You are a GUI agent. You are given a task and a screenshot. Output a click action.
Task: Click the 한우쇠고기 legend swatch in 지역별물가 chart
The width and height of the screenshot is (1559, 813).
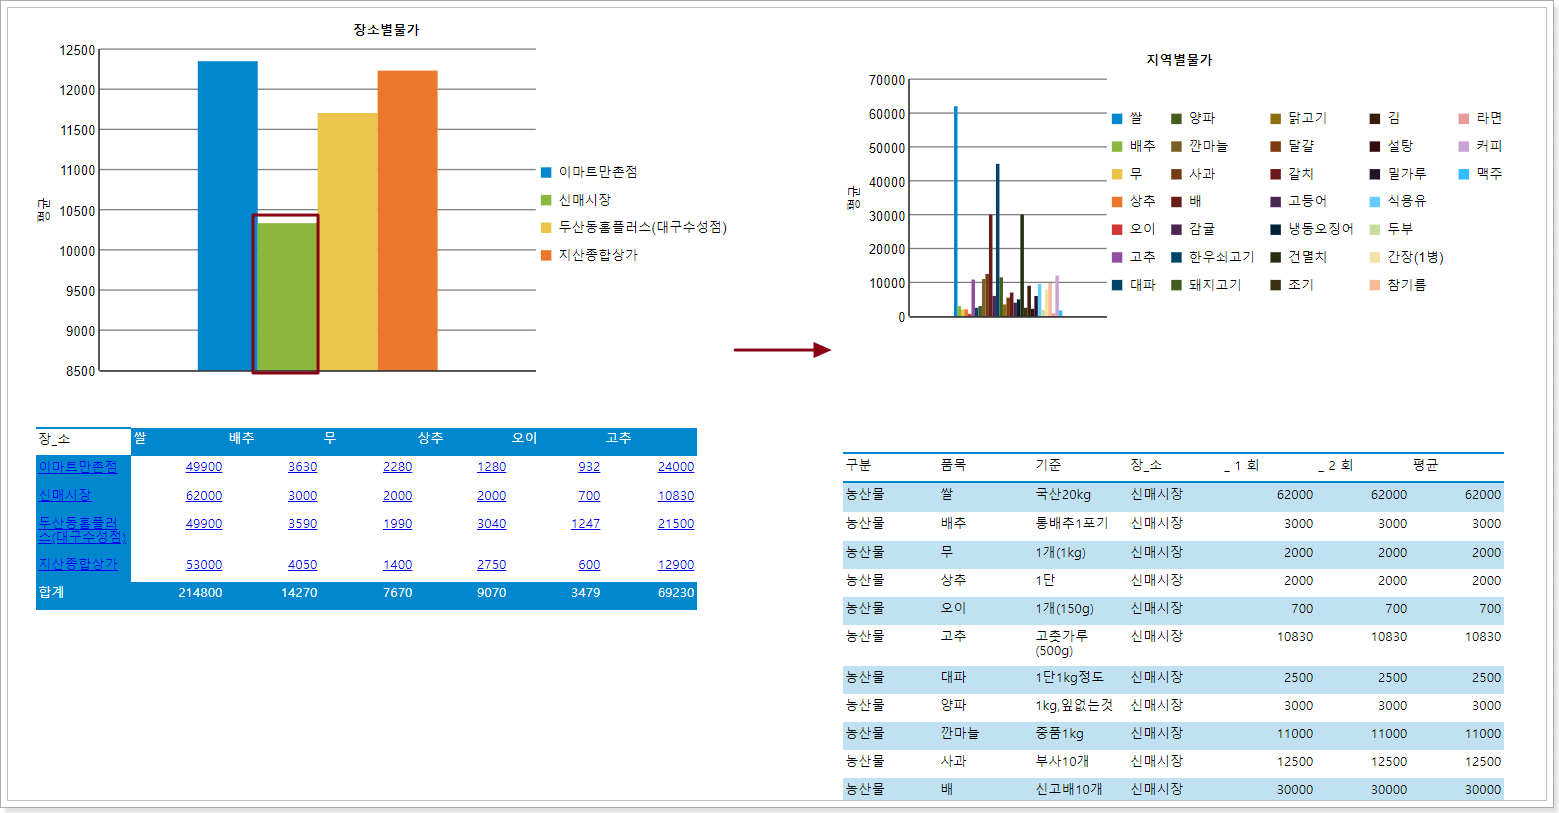click(1176, 257)
